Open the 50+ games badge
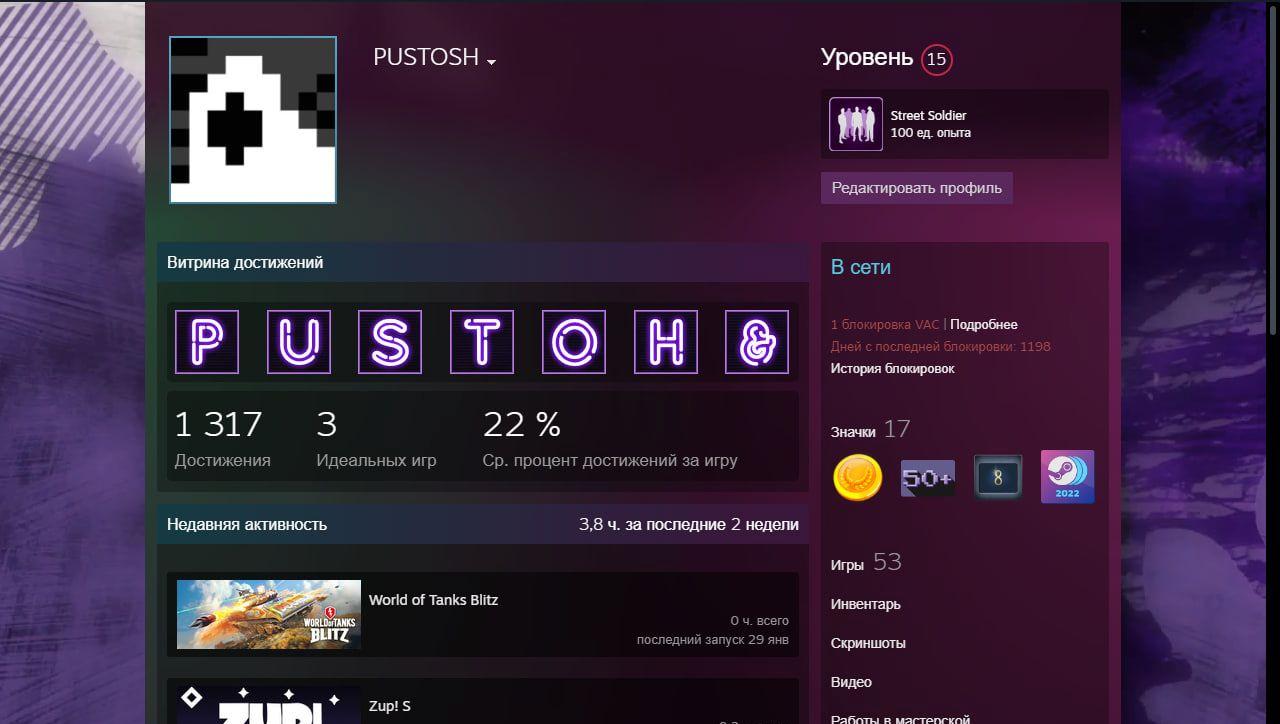 pyautogui.click(x=927, y=478)
